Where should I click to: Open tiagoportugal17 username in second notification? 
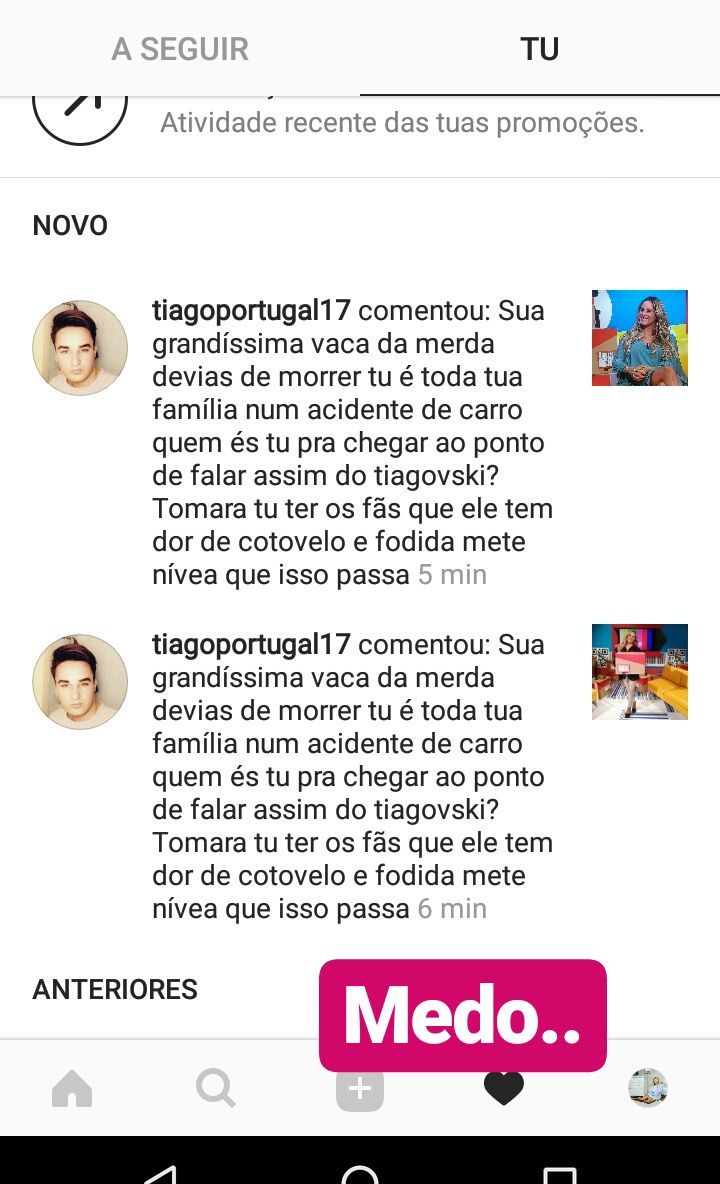tap(251, 644)
